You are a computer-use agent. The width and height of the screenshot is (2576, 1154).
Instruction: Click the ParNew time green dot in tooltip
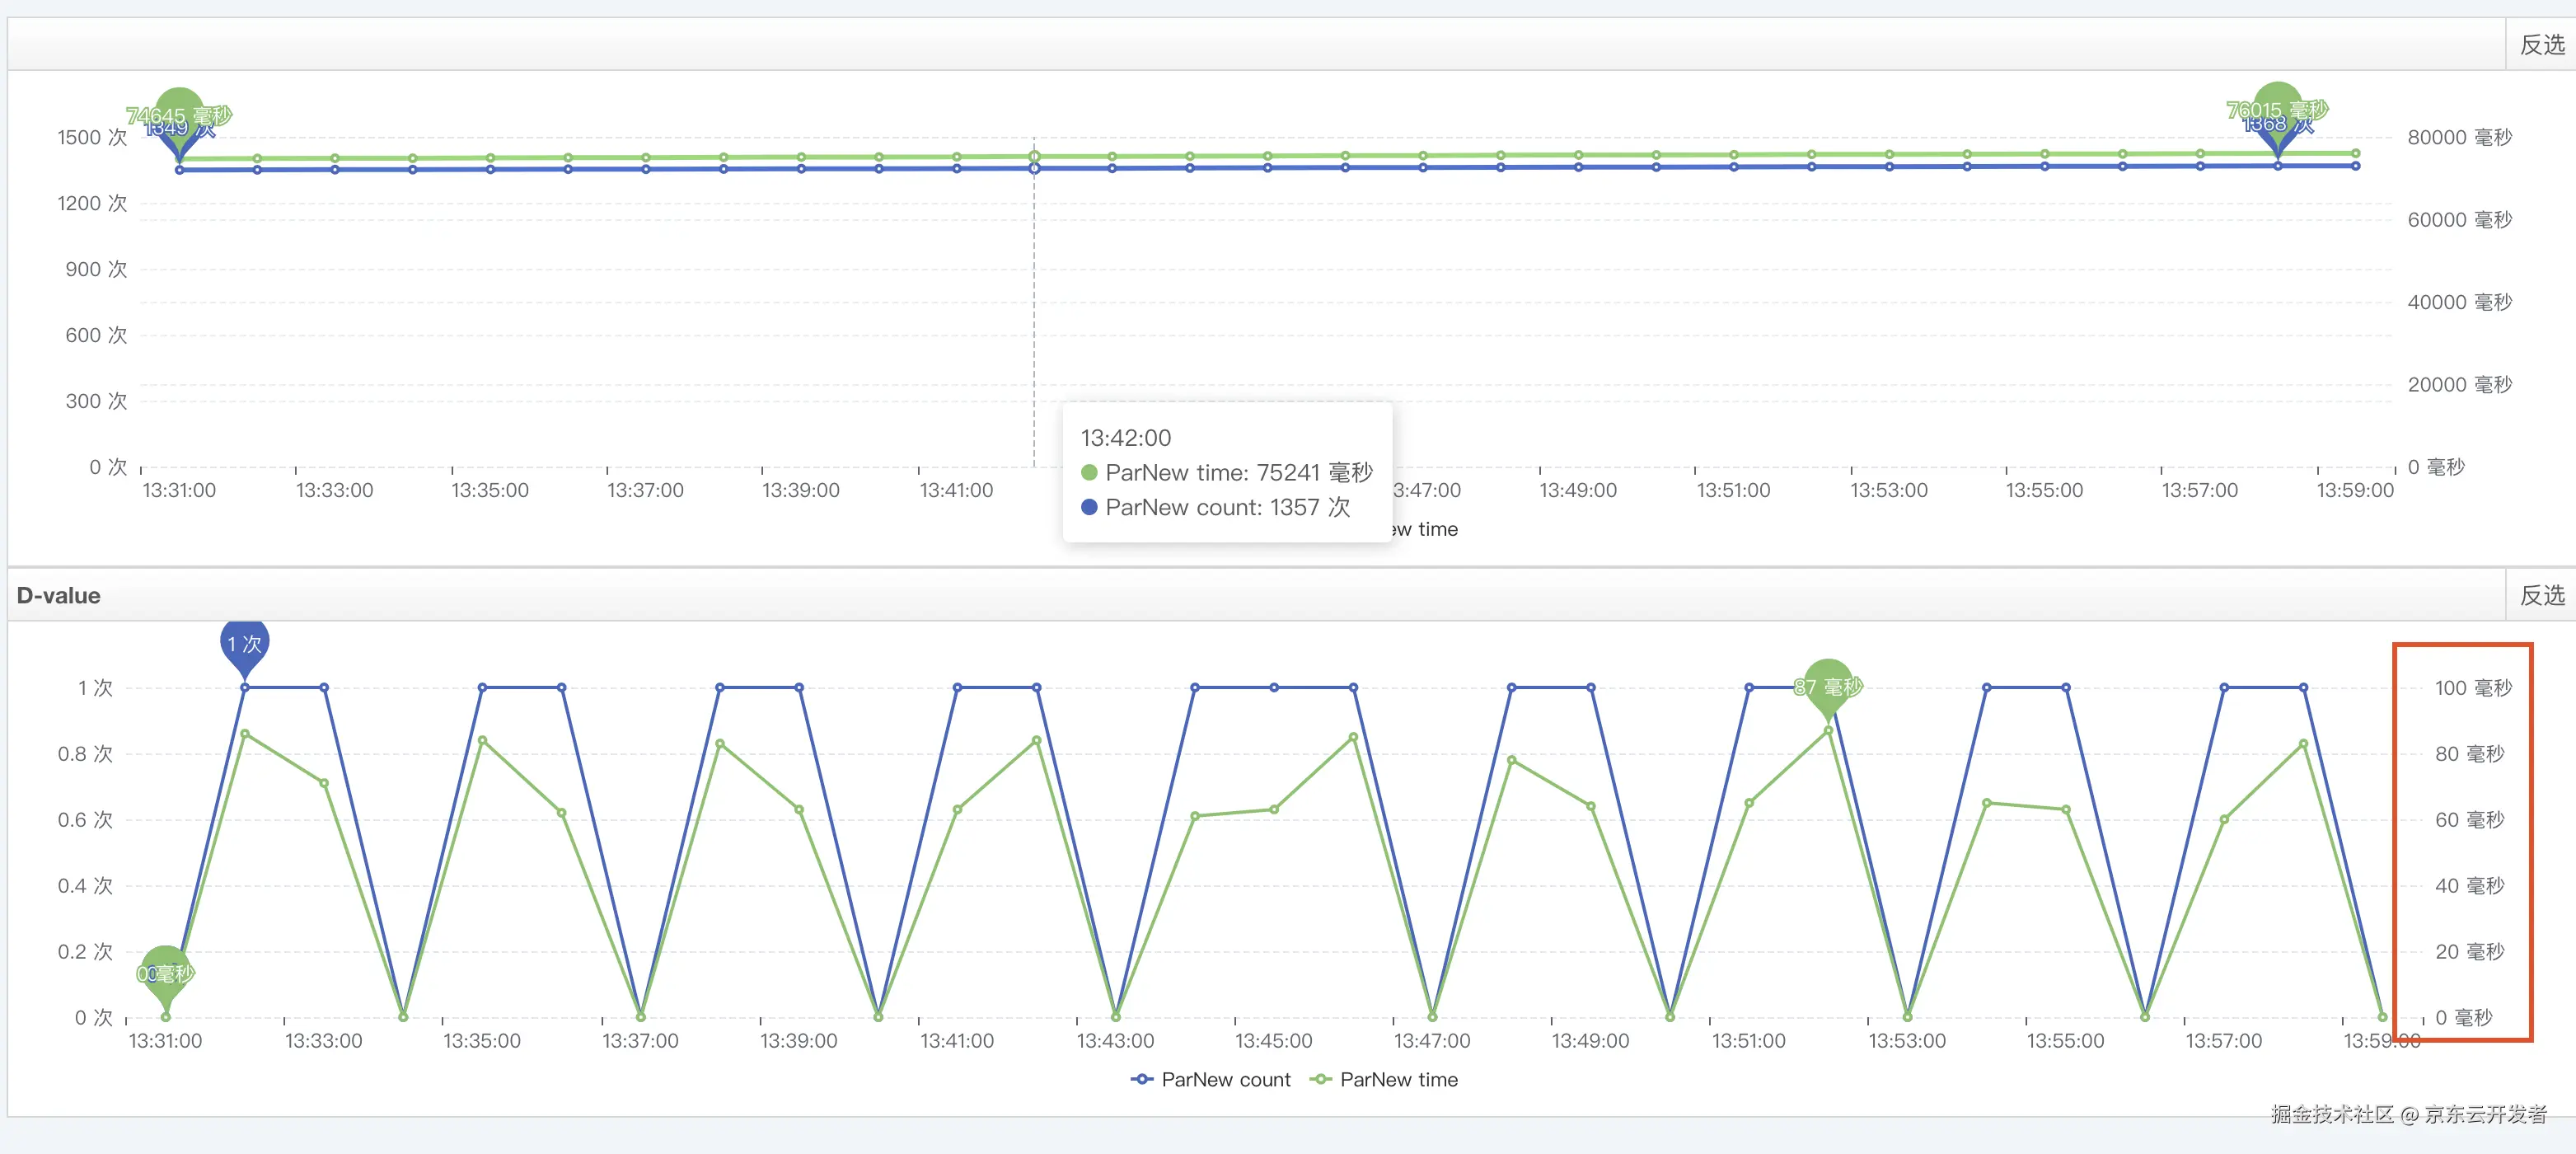pyautogui.click(x=1089, y=472)
